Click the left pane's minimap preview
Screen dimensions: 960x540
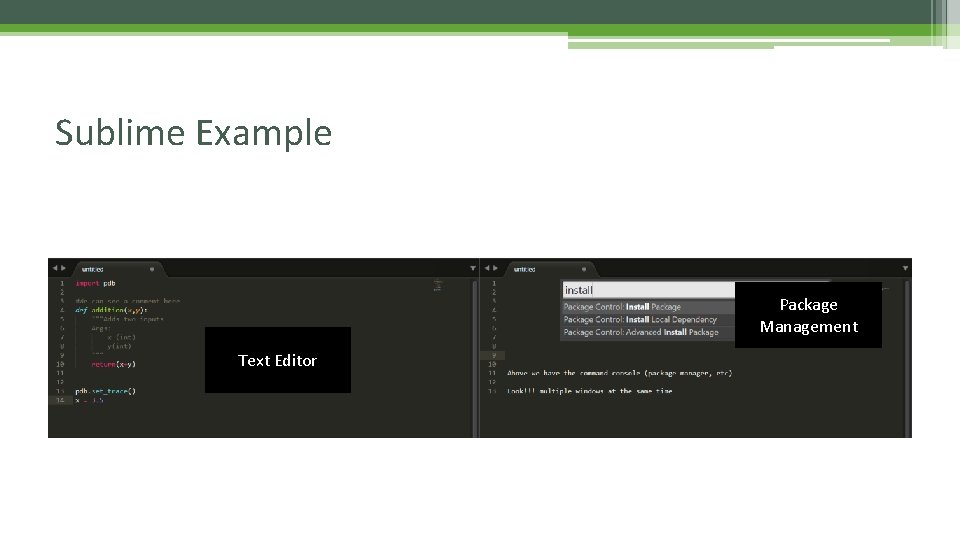[438, 286]
